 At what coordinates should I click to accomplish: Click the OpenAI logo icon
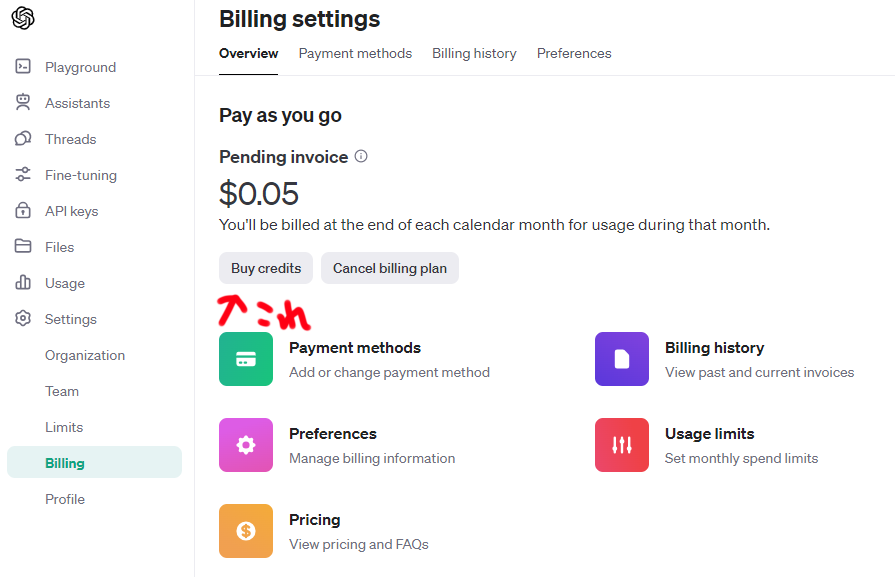23,18
